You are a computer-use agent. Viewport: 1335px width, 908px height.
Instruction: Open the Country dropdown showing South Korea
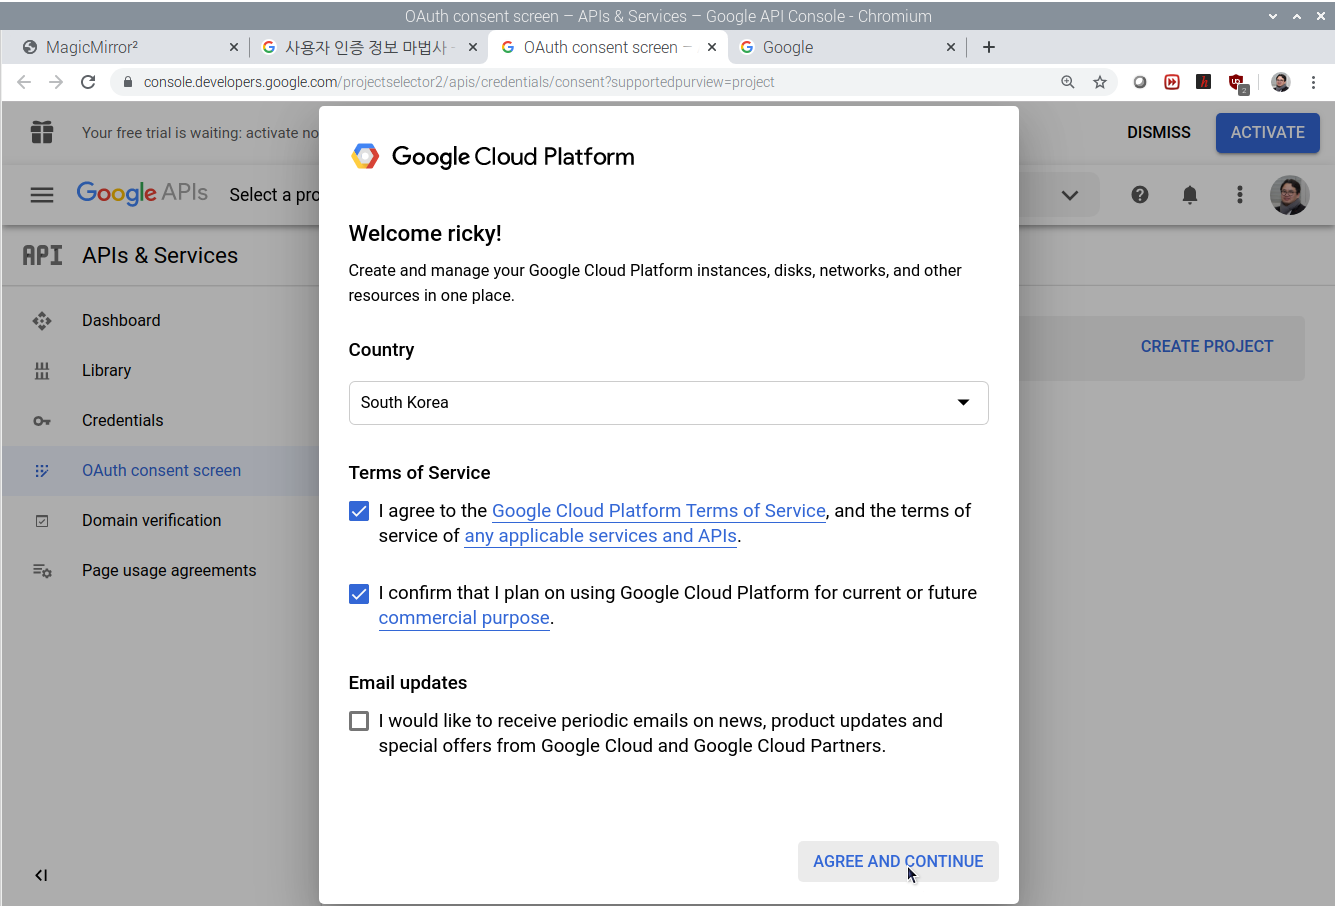point(668,402)
